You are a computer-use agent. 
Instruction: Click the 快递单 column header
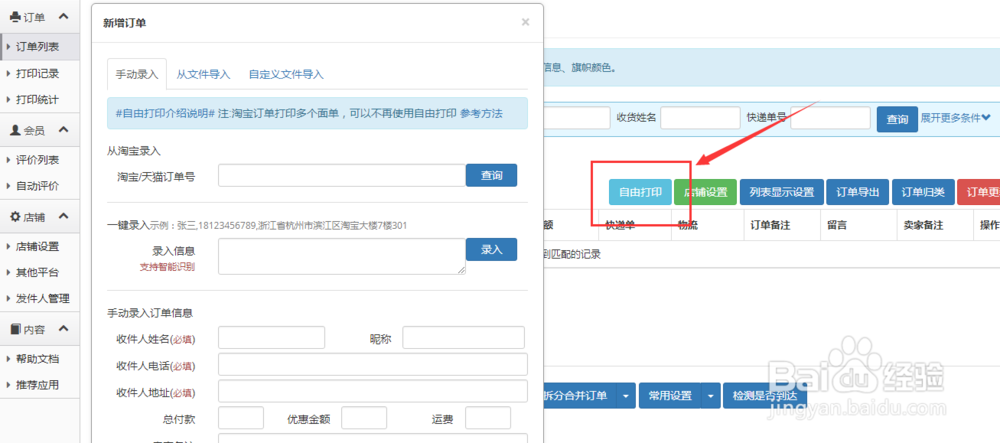tap(620, 225)
